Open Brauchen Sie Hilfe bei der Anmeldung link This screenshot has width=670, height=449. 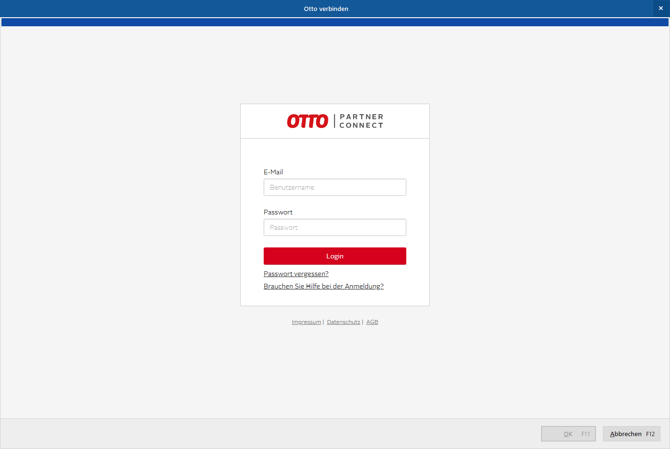[323, 286]
